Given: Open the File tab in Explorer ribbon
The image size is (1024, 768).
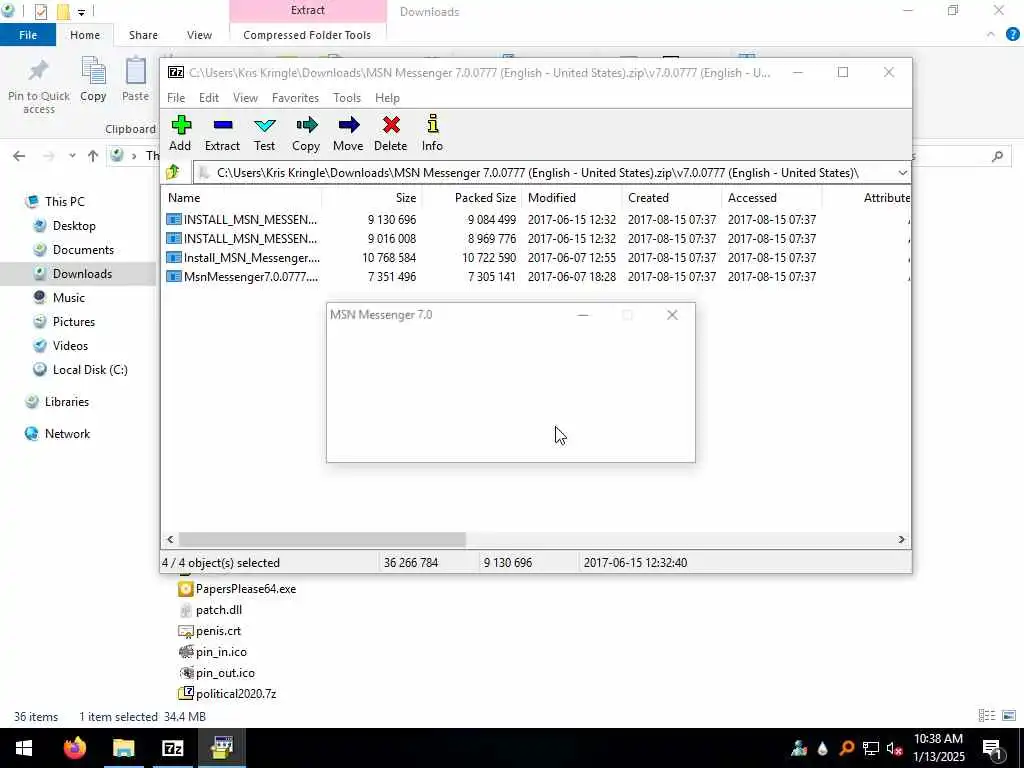Looking at the screenshot, I should point(28,35).
